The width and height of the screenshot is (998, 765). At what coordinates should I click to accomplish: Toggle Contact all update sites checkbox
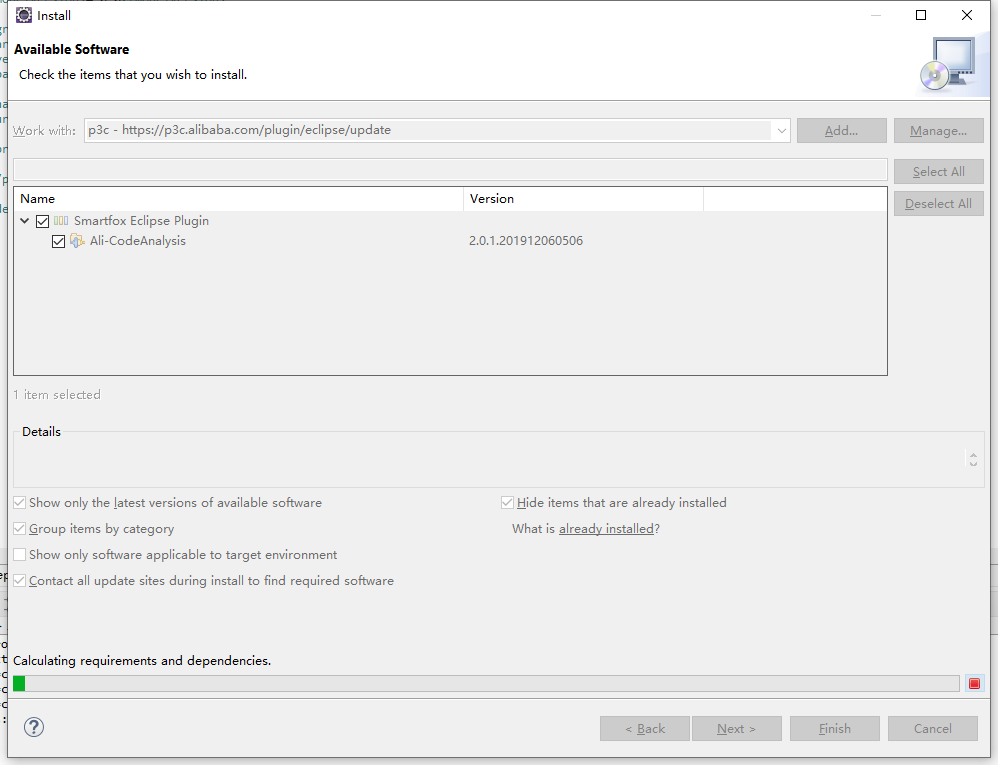pyautogui.click(x=20, y=581)
